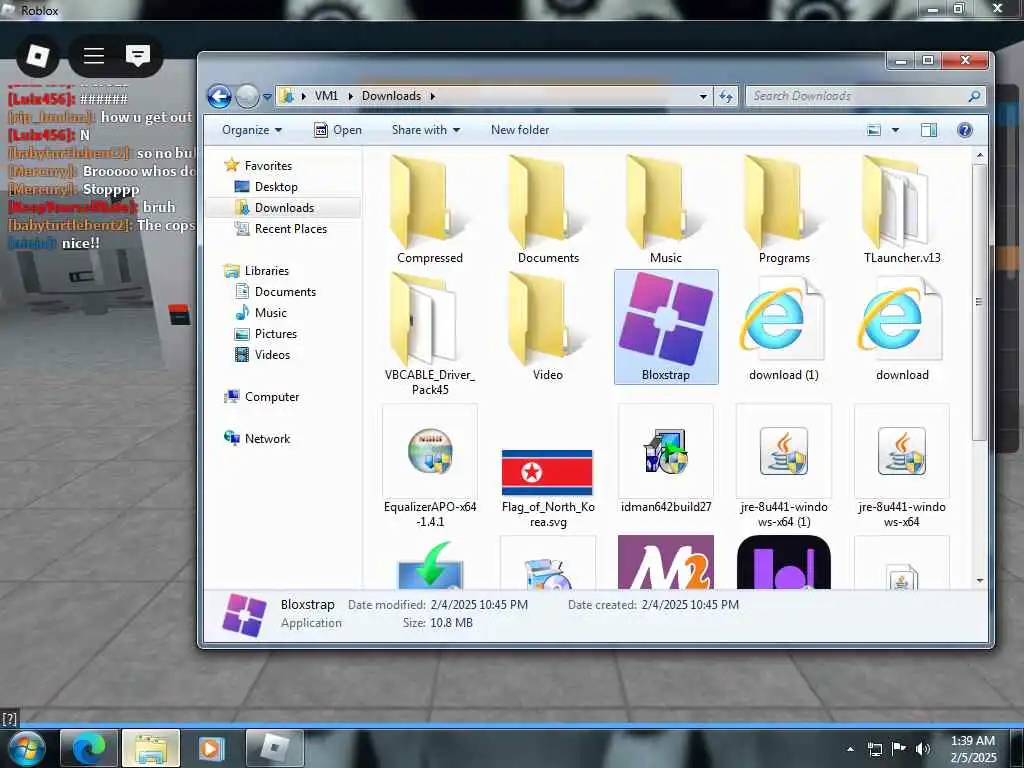Select the green arrow installer icon
1024x768 pixels.
click(430, 565)
